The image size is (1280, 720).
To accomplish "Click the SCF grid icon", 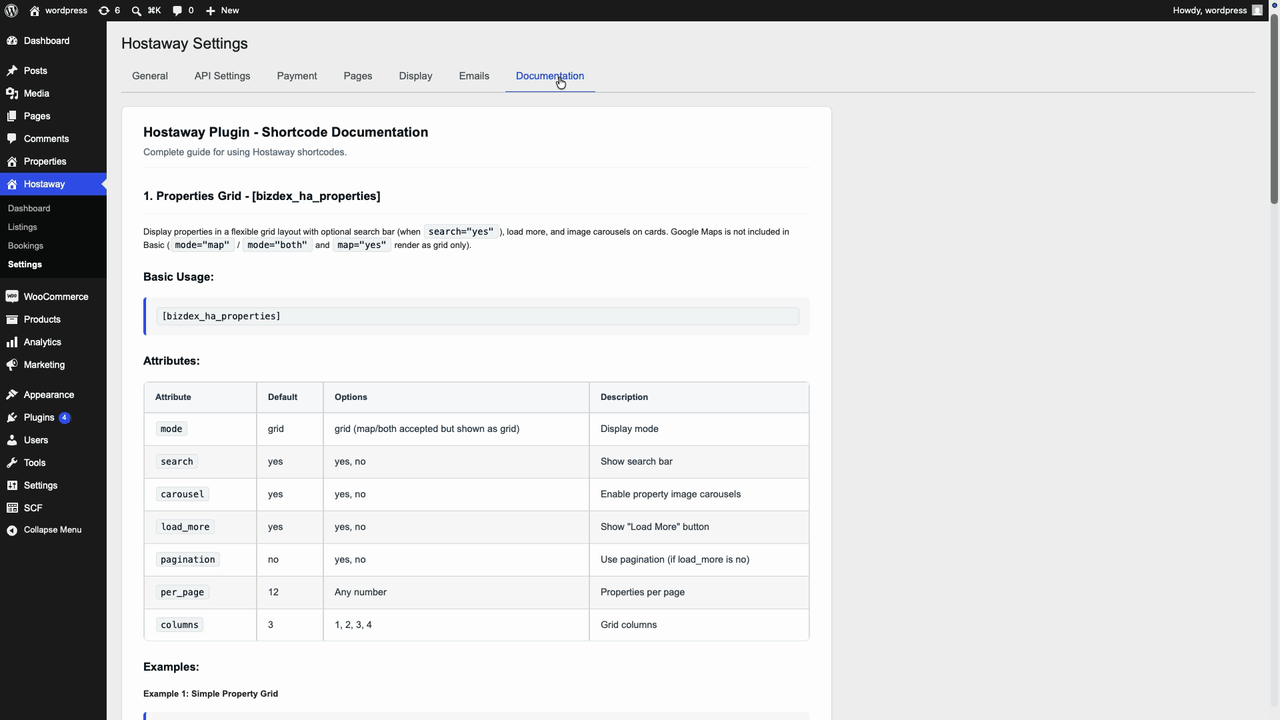I will point(12,508).
